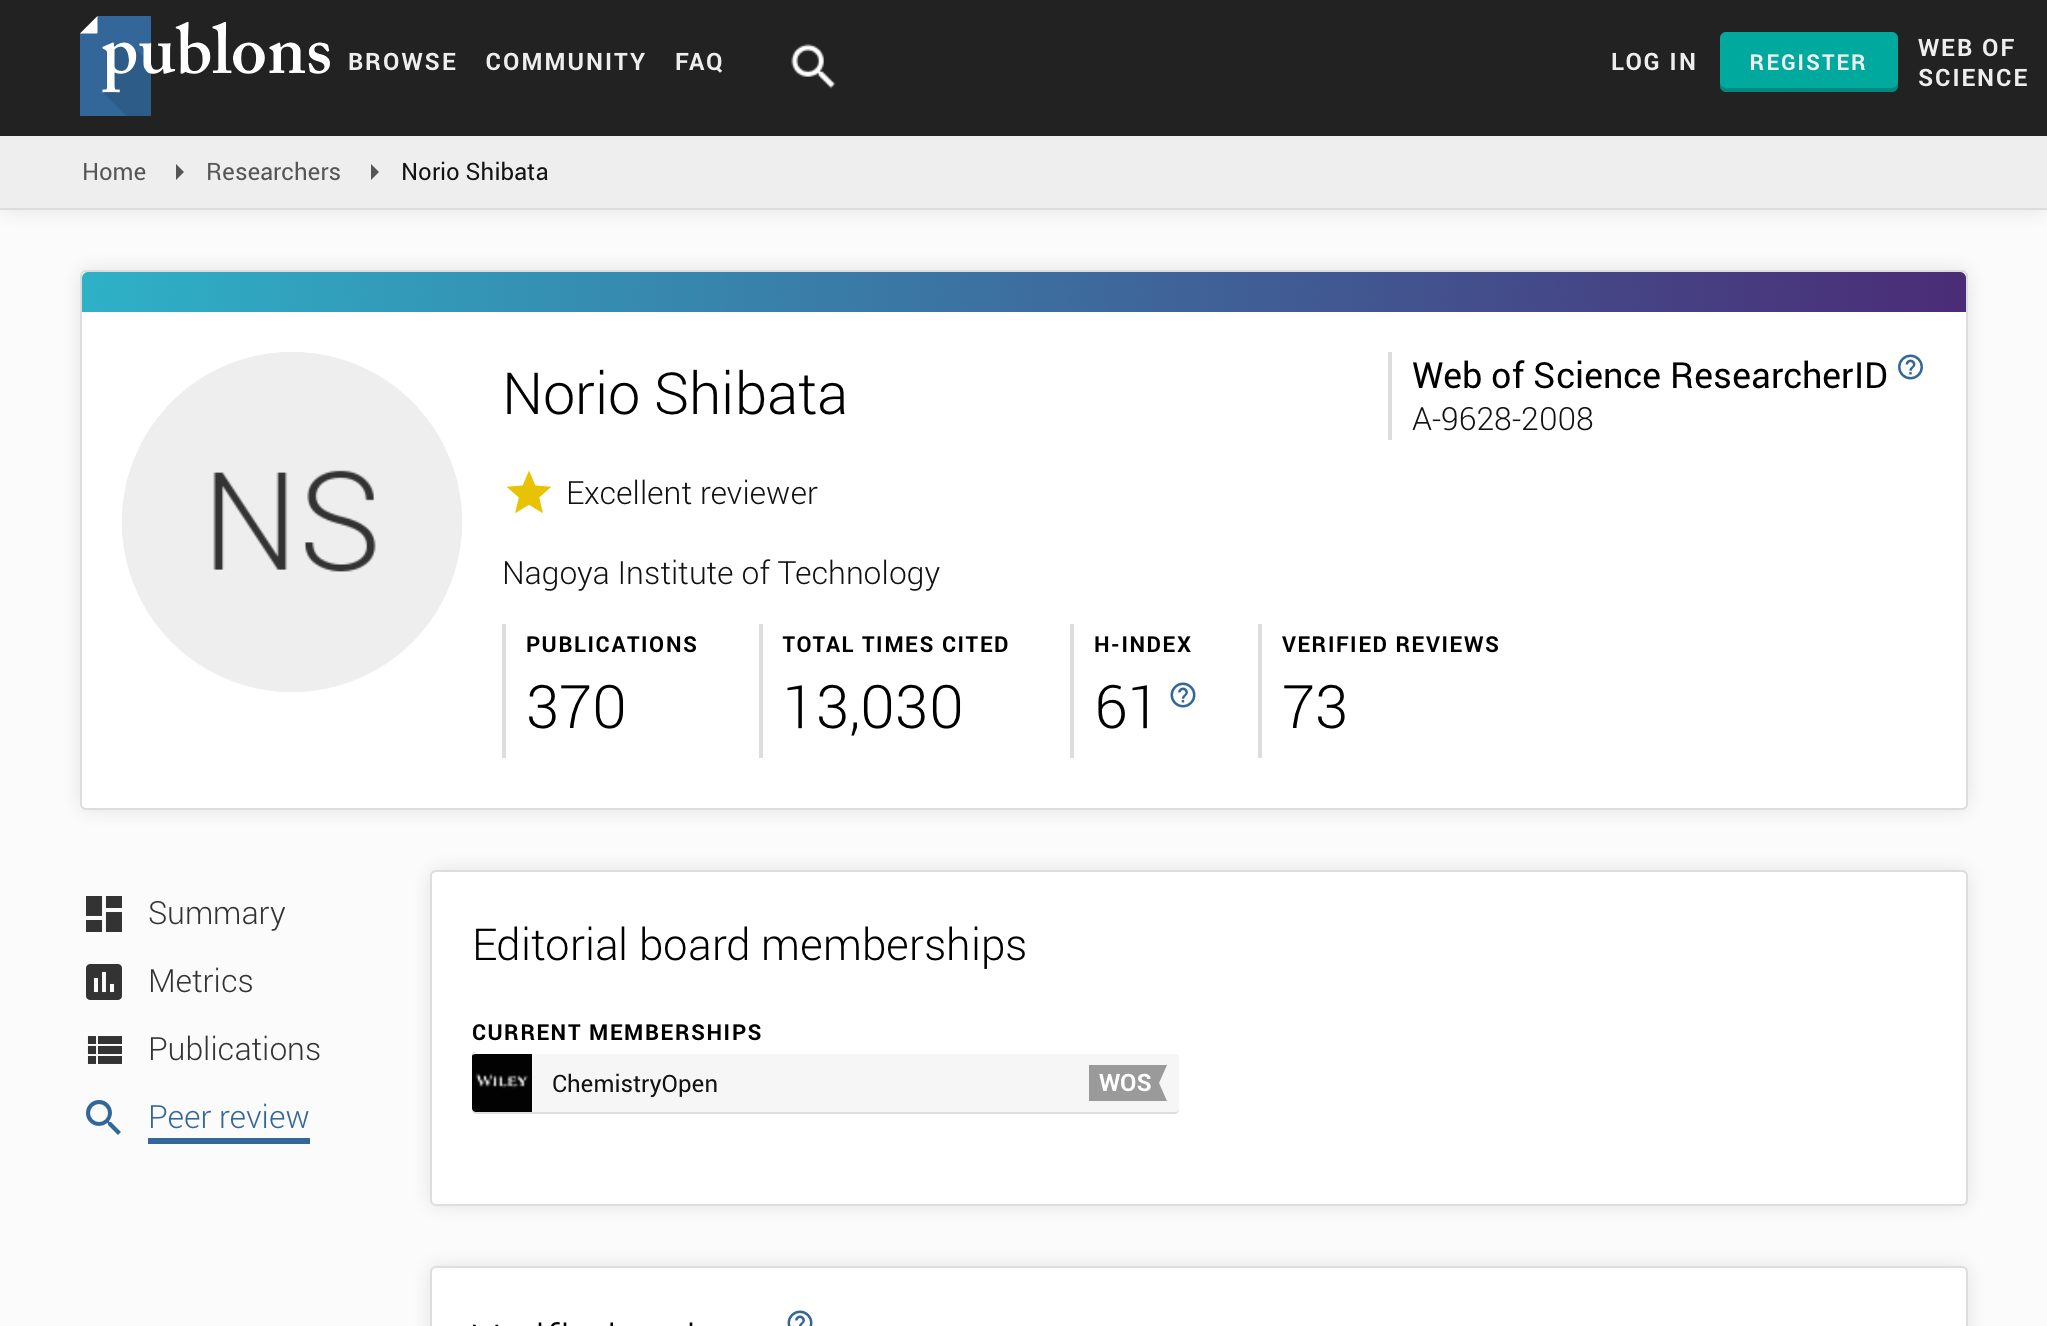Click the Summary dashboard icon

(x=104, y=913)
